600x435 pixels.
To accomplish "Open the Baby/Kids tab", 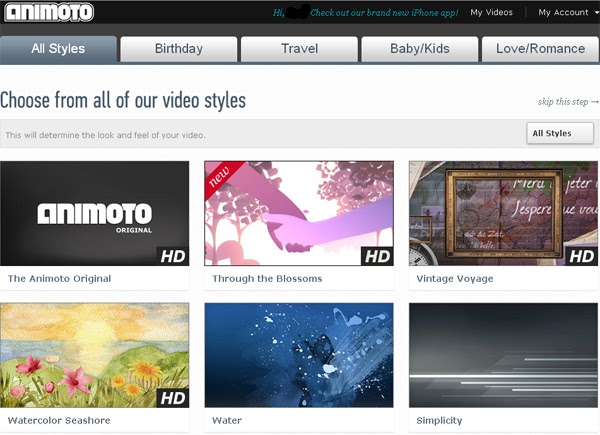I will coord(420,49).
